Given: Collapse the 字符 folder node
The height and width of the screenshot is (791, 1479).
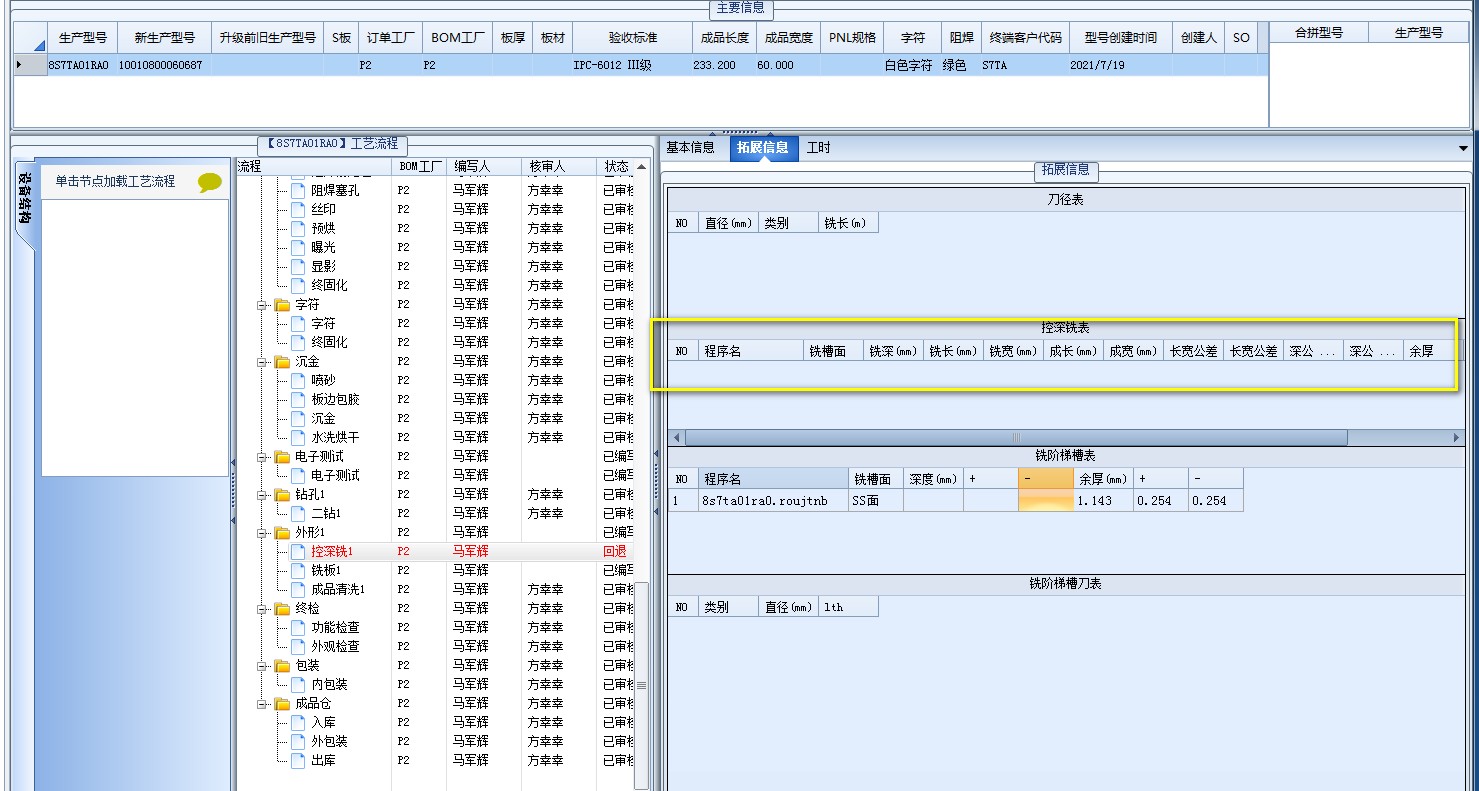Looking at the screenshot, I should point(263,304).
